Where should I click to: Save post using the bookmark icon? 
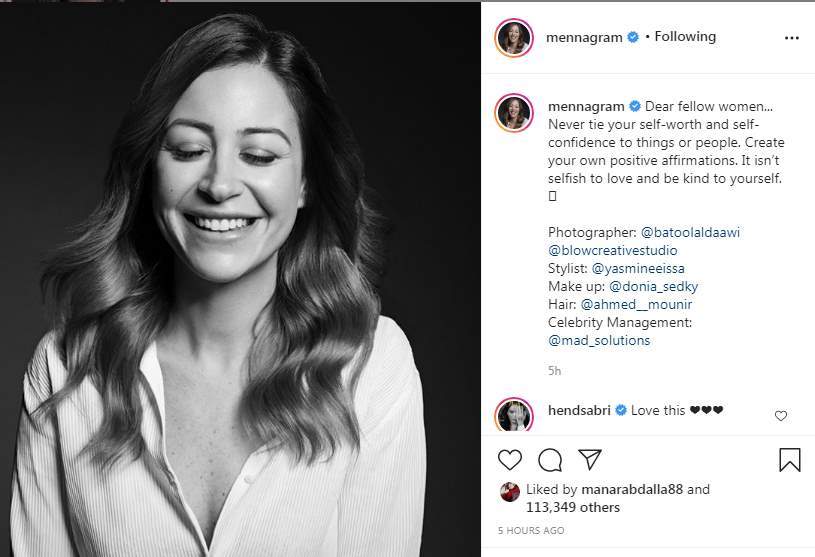pyautogui.click(x=789, y=460)
